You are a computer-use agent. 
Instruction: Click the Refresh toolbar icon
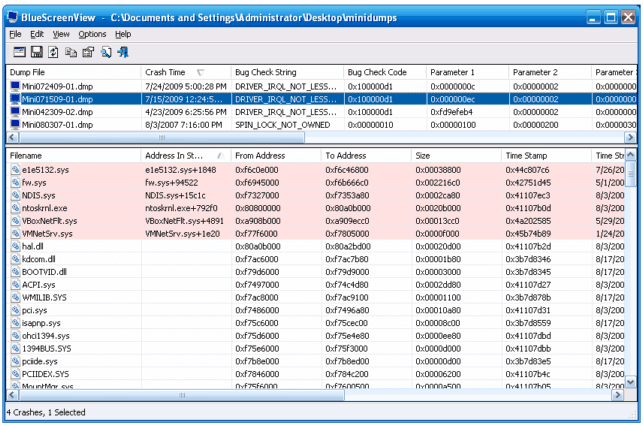53,52
